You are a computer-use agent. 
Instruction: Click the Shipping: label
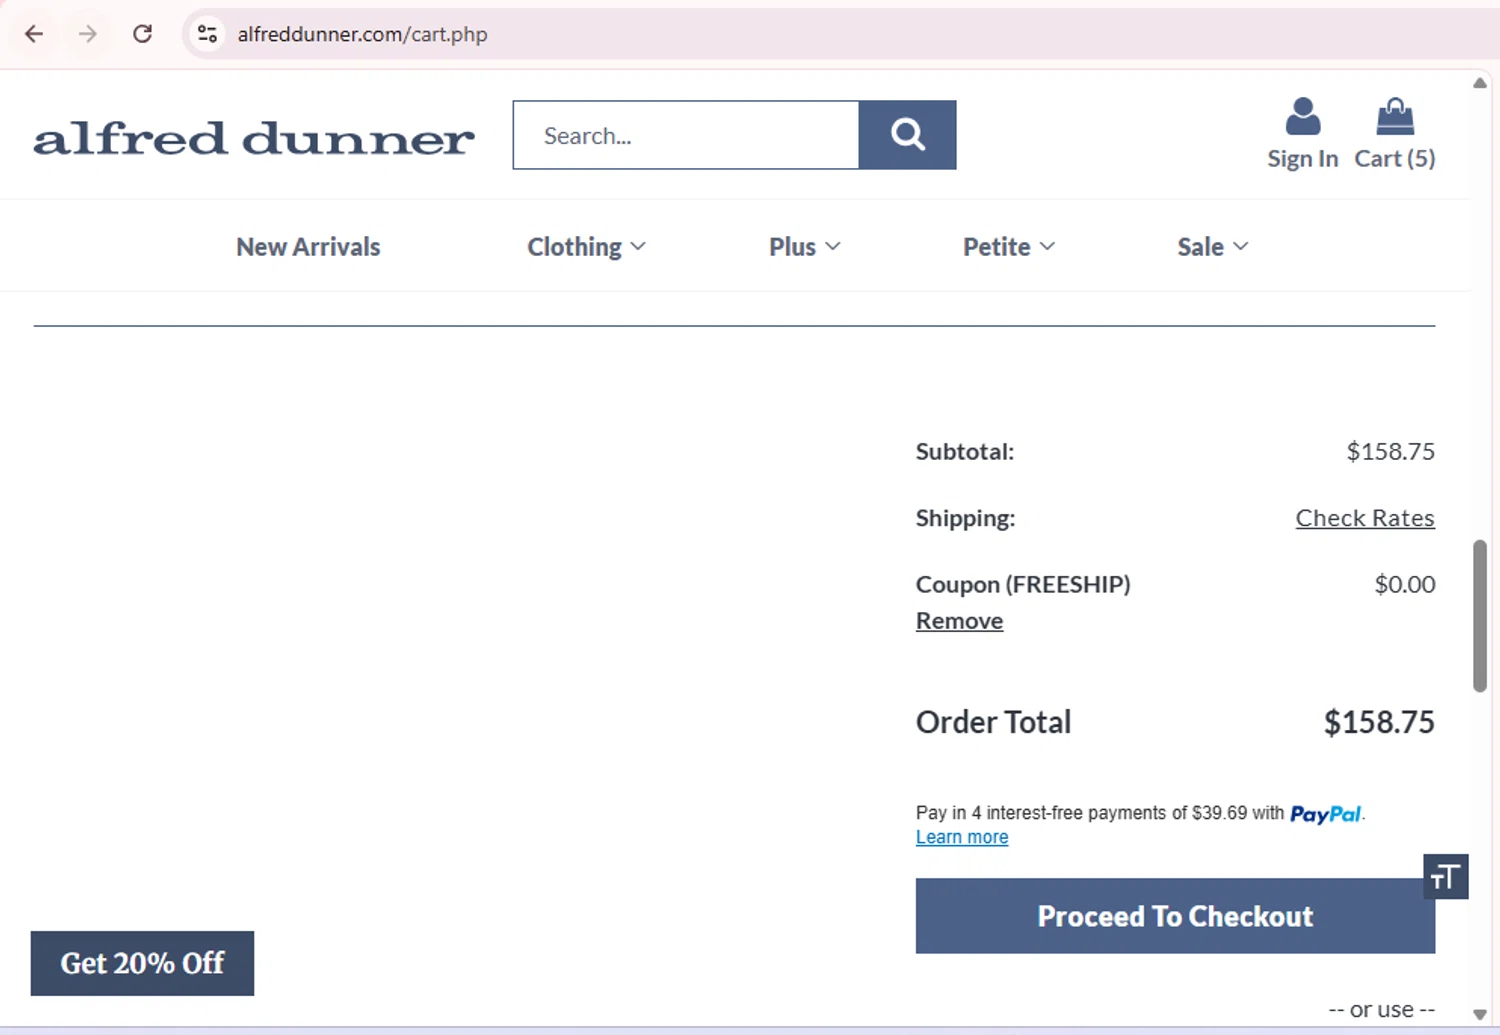[x=965, y=518]
